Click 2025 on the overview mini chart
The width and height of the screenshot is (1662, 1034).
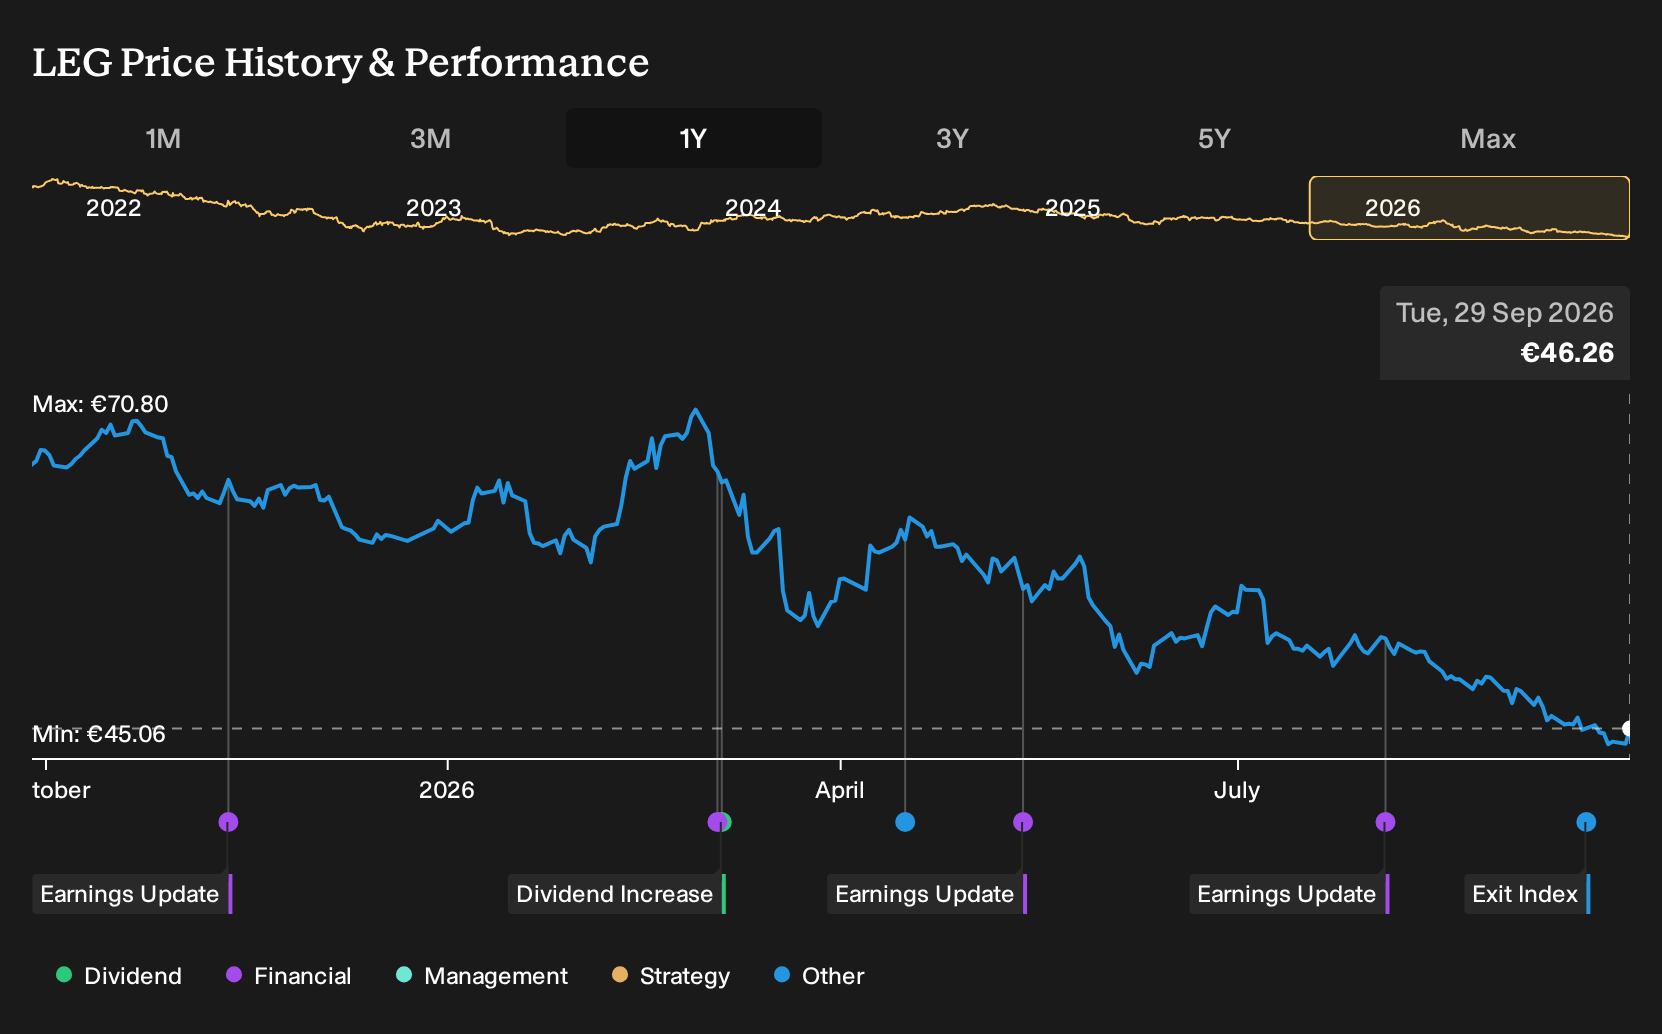point(1073,208)
